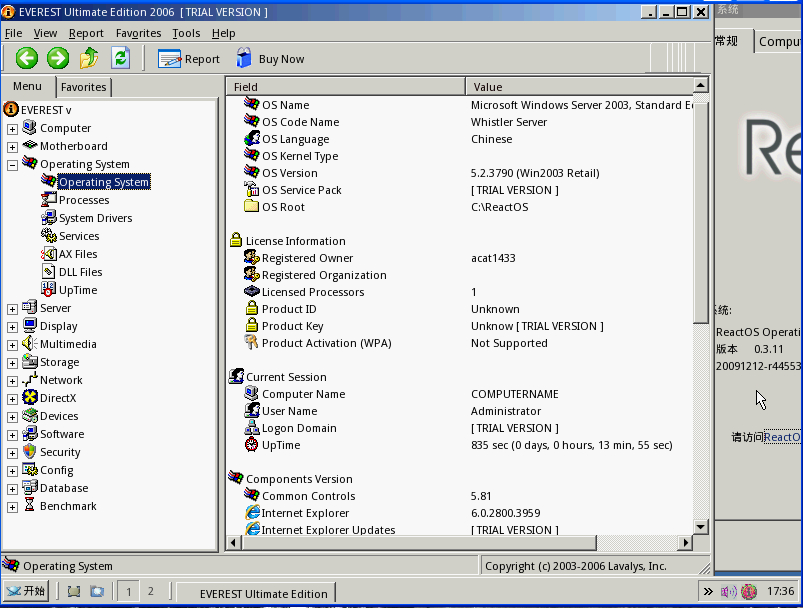Click the scroll down arrow of the details list
This screenshot has width=803, height=608.
(x=700, y=526)
